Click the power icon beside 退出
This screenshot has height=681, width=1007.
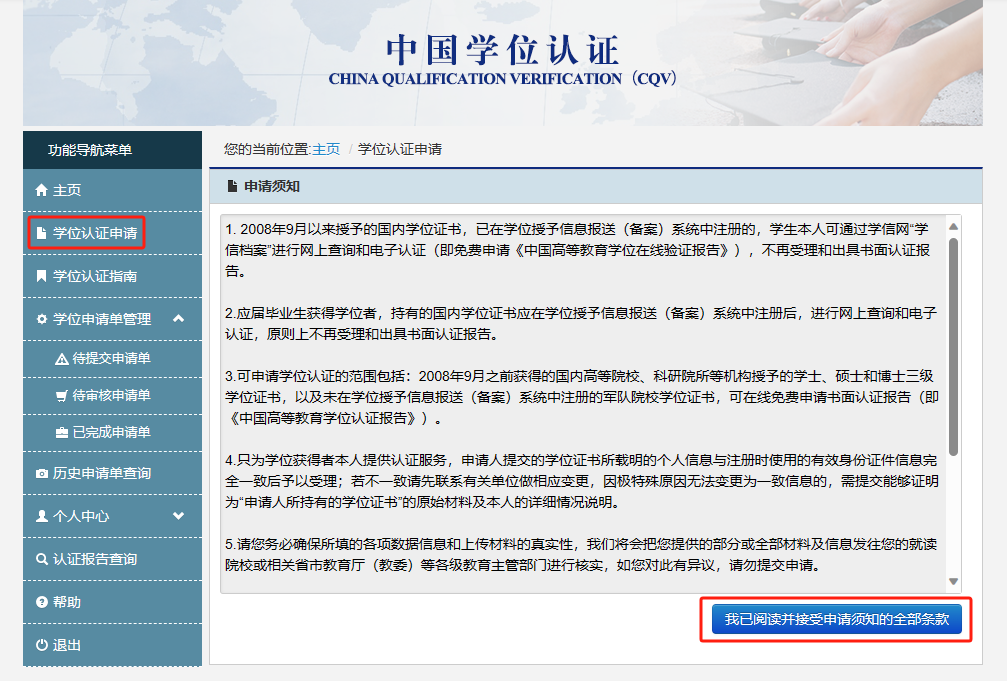(41, 645)
